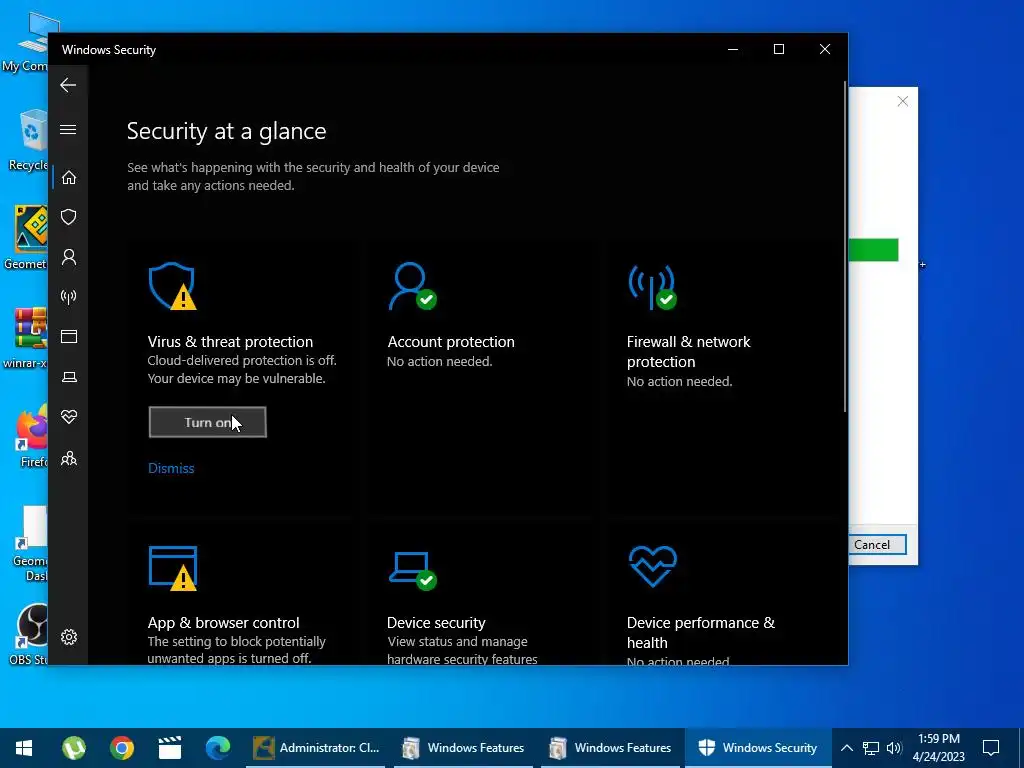Screen dimensions: 1024x768
Task: Switch to the second Windows Features taskbar item
Action: pos(613,748)
